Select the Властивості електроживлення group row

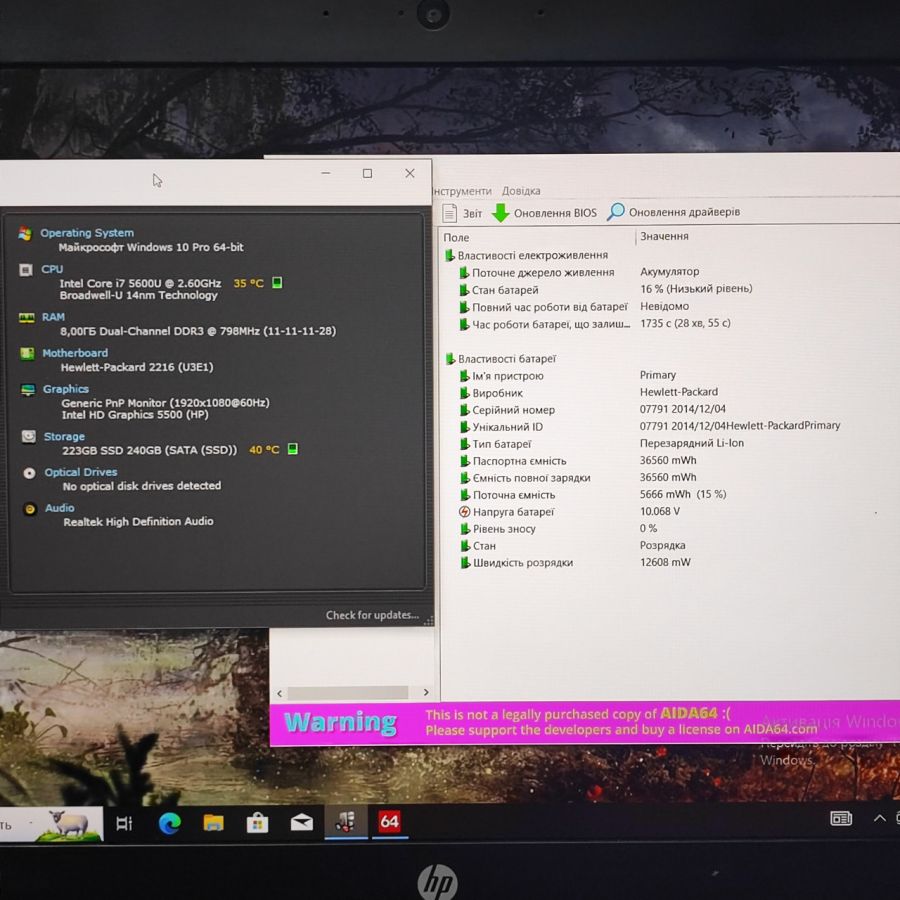click(x=526, y=255)
